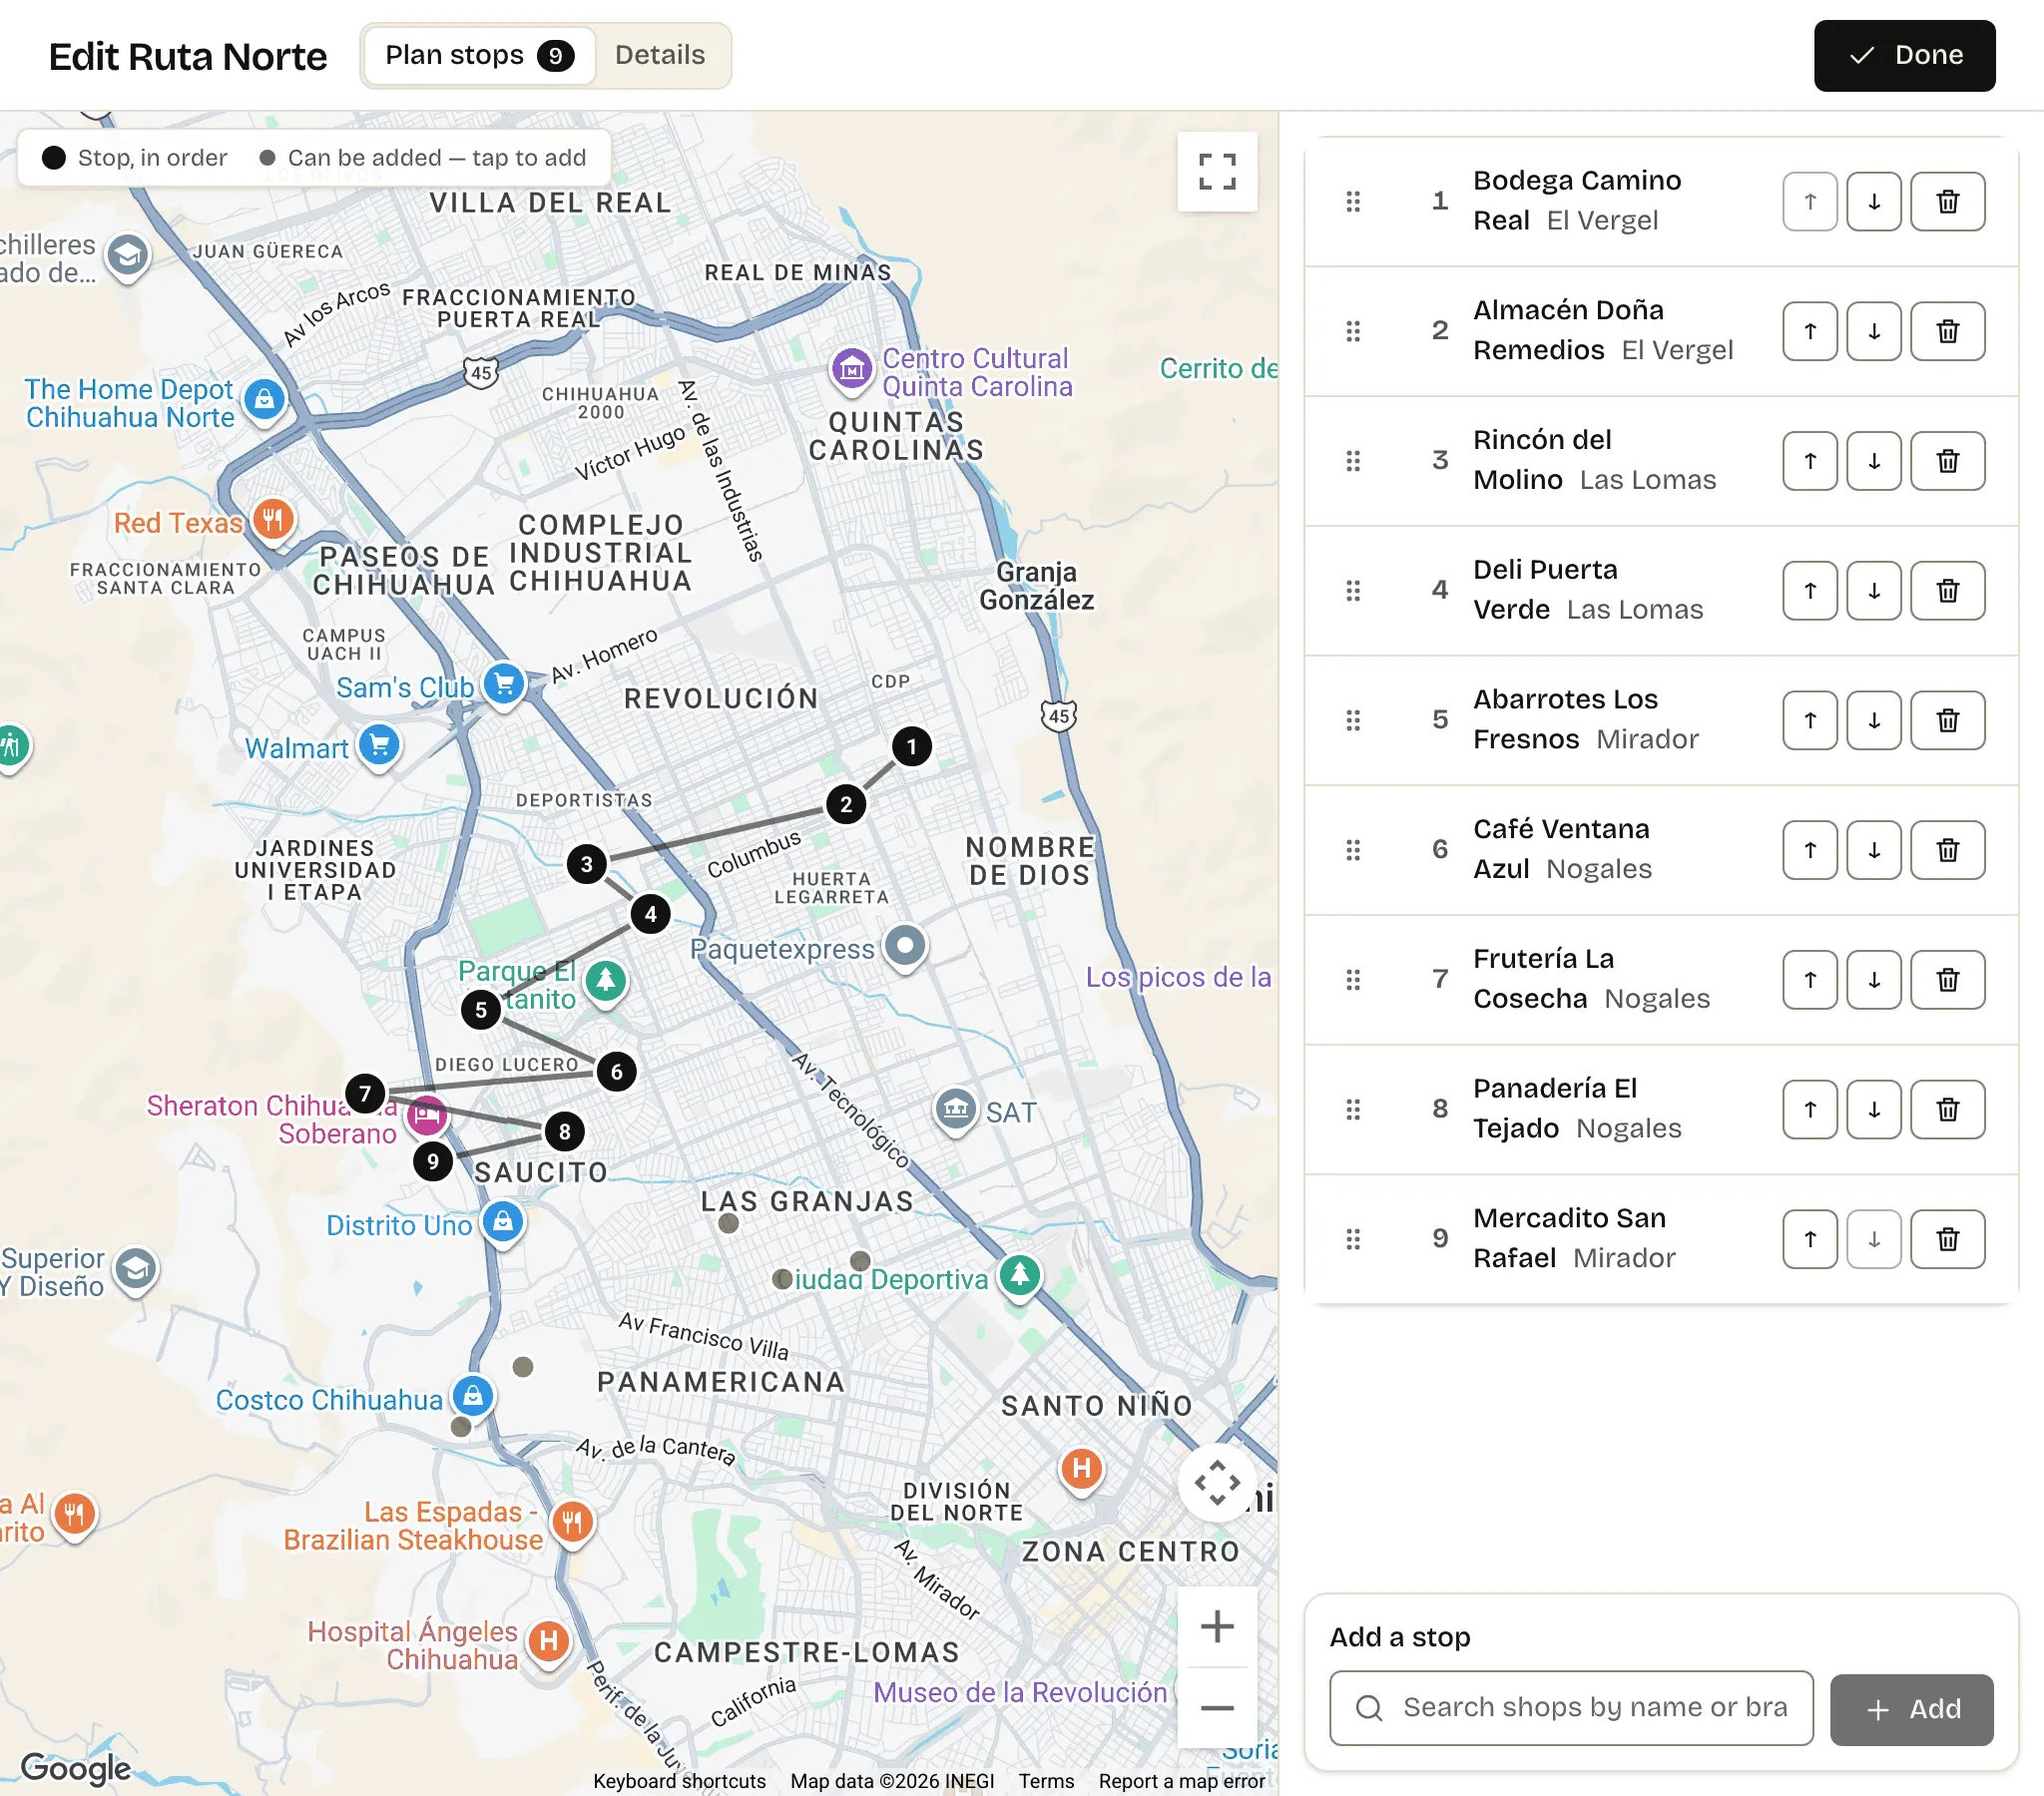Open Report a map error link

[1181, 1781]
